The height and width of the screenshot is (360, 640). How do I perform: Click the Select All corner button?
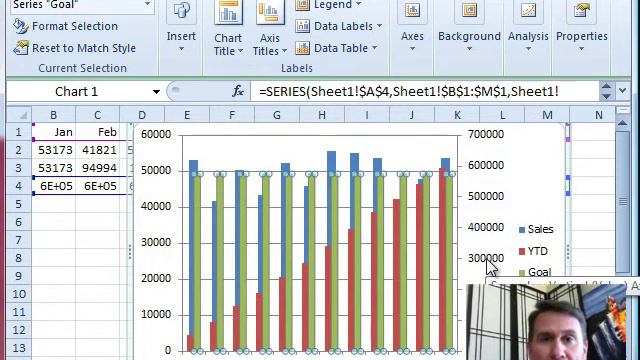[19, 115]
